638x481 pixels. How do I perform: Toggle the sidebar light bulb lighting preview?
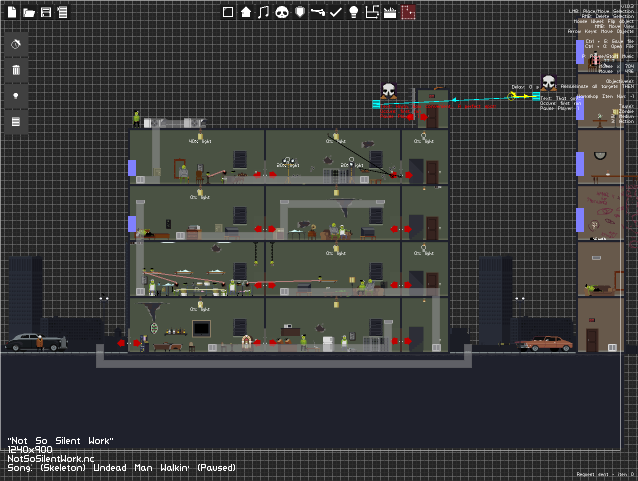[x=16, y=96]
